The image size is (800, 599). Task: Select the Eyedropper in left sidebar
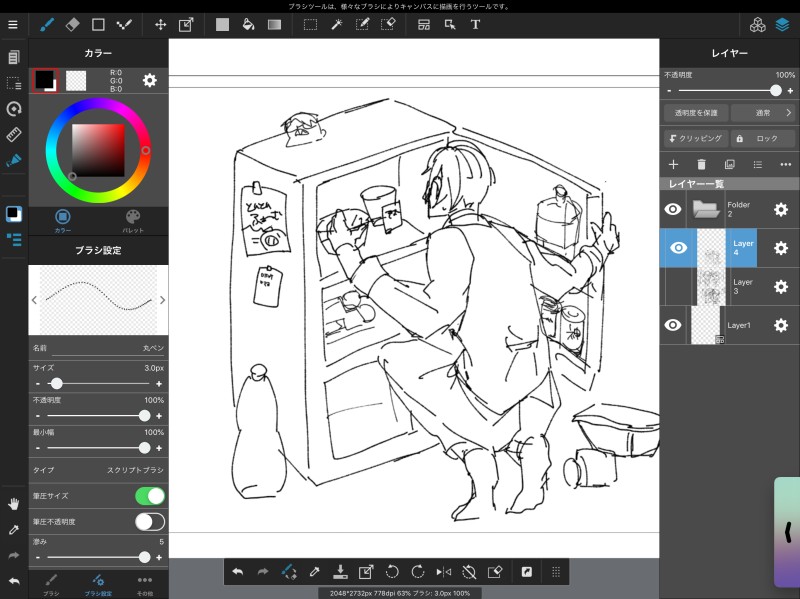tap(14, 530)
